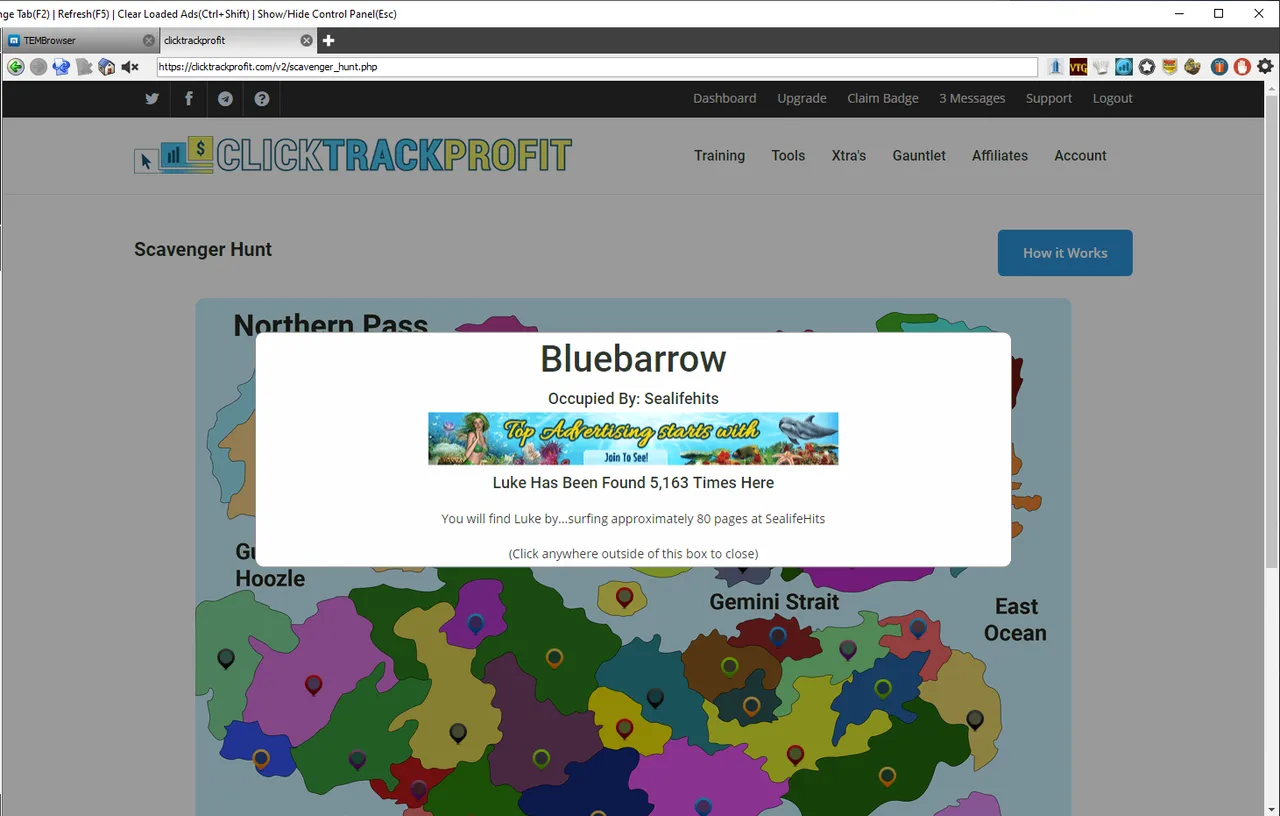Click the blue building toolbar icon
1280x816 pixels.
point(1056,67)
